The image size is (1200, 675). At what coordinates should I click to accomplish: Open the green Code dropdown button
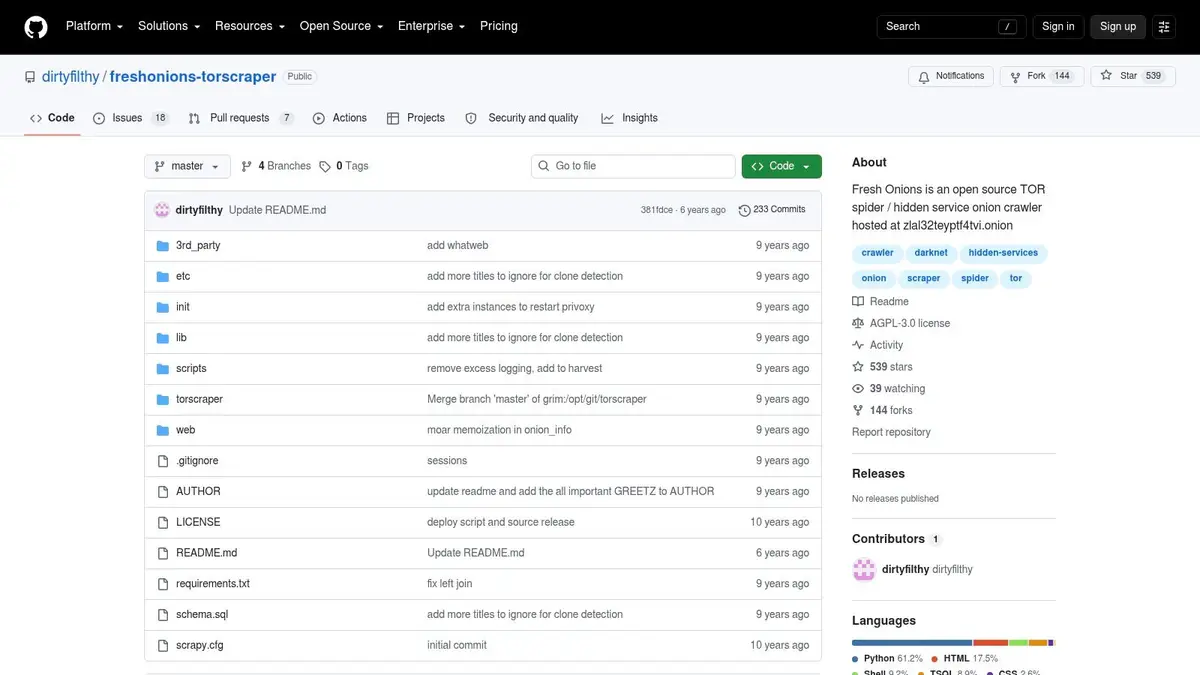pyautogui.click(x=782, y=166)
